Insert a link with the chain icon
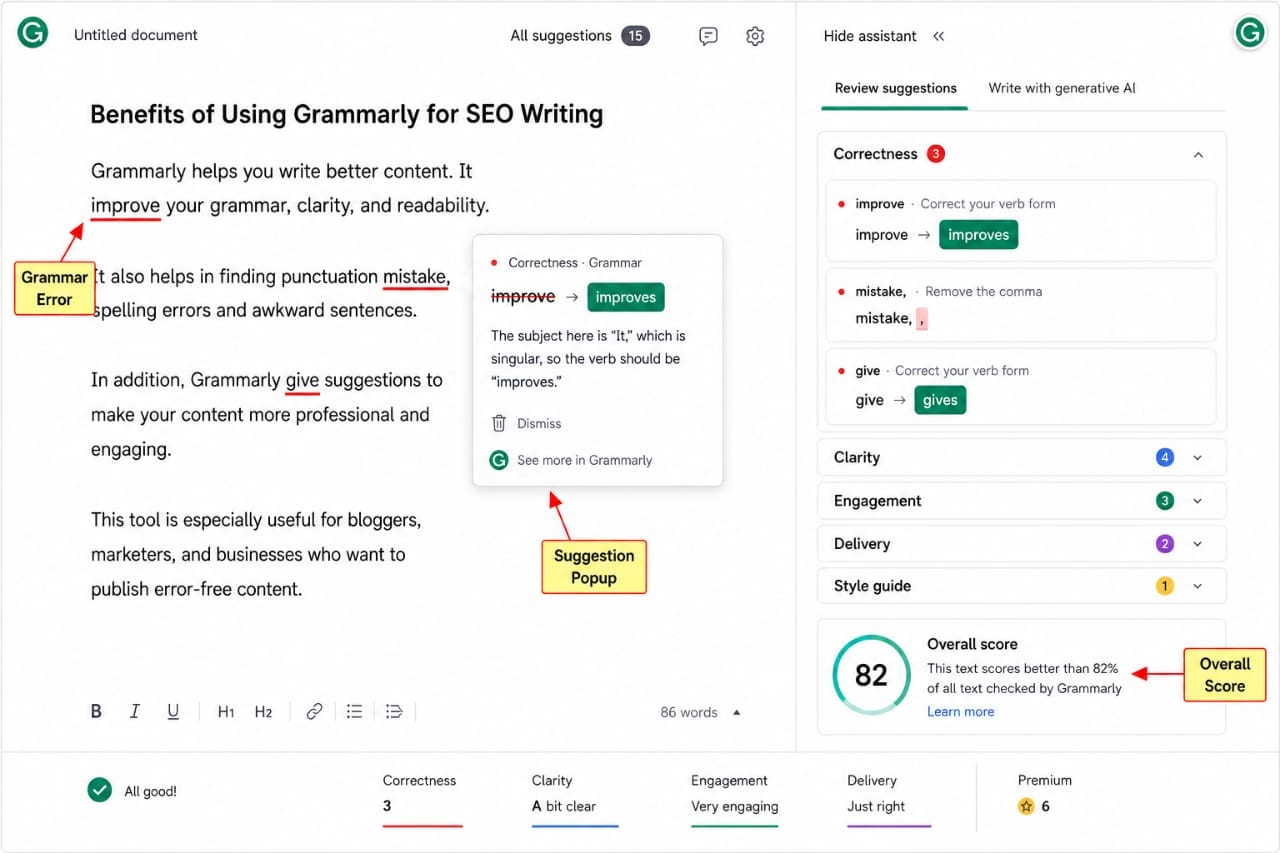This screenshot has width=1280, height=853. pyautogui.click(x=314, y=712)
